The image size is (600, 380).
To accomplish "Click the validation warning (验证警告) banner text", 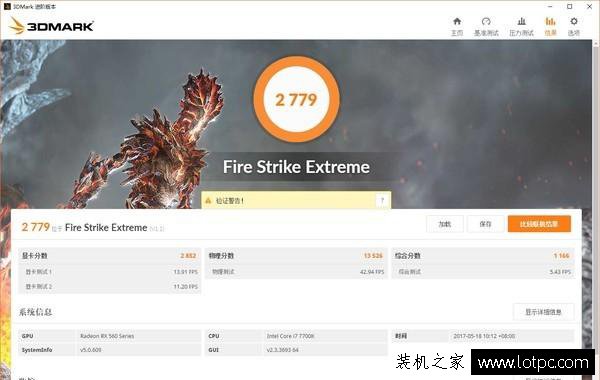I will point(230,201).
